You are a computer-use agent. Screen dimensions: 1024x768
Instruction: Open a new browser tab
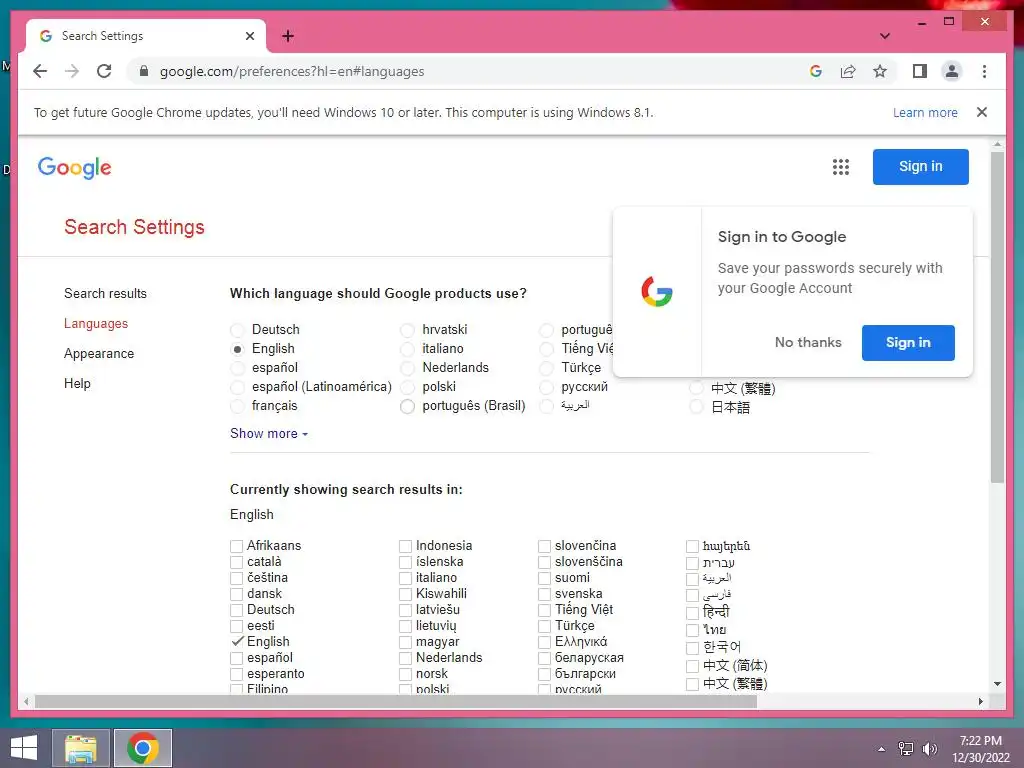288,36
